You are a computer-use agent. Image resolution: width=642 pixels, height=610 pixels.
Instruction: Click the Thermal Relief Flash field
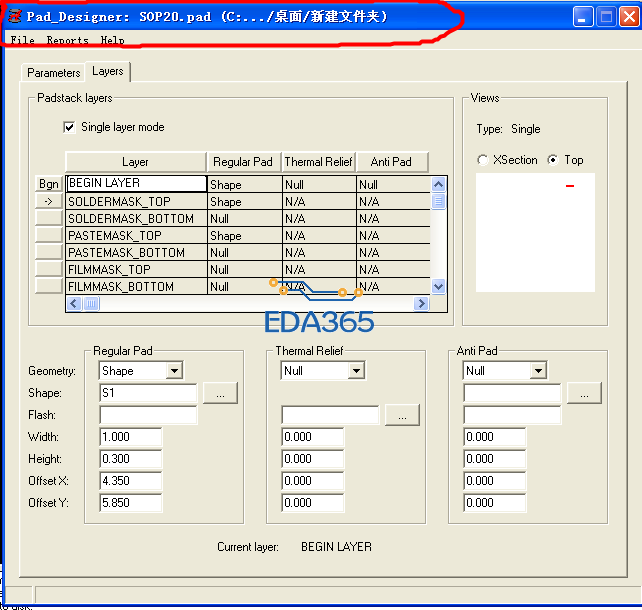330,415
